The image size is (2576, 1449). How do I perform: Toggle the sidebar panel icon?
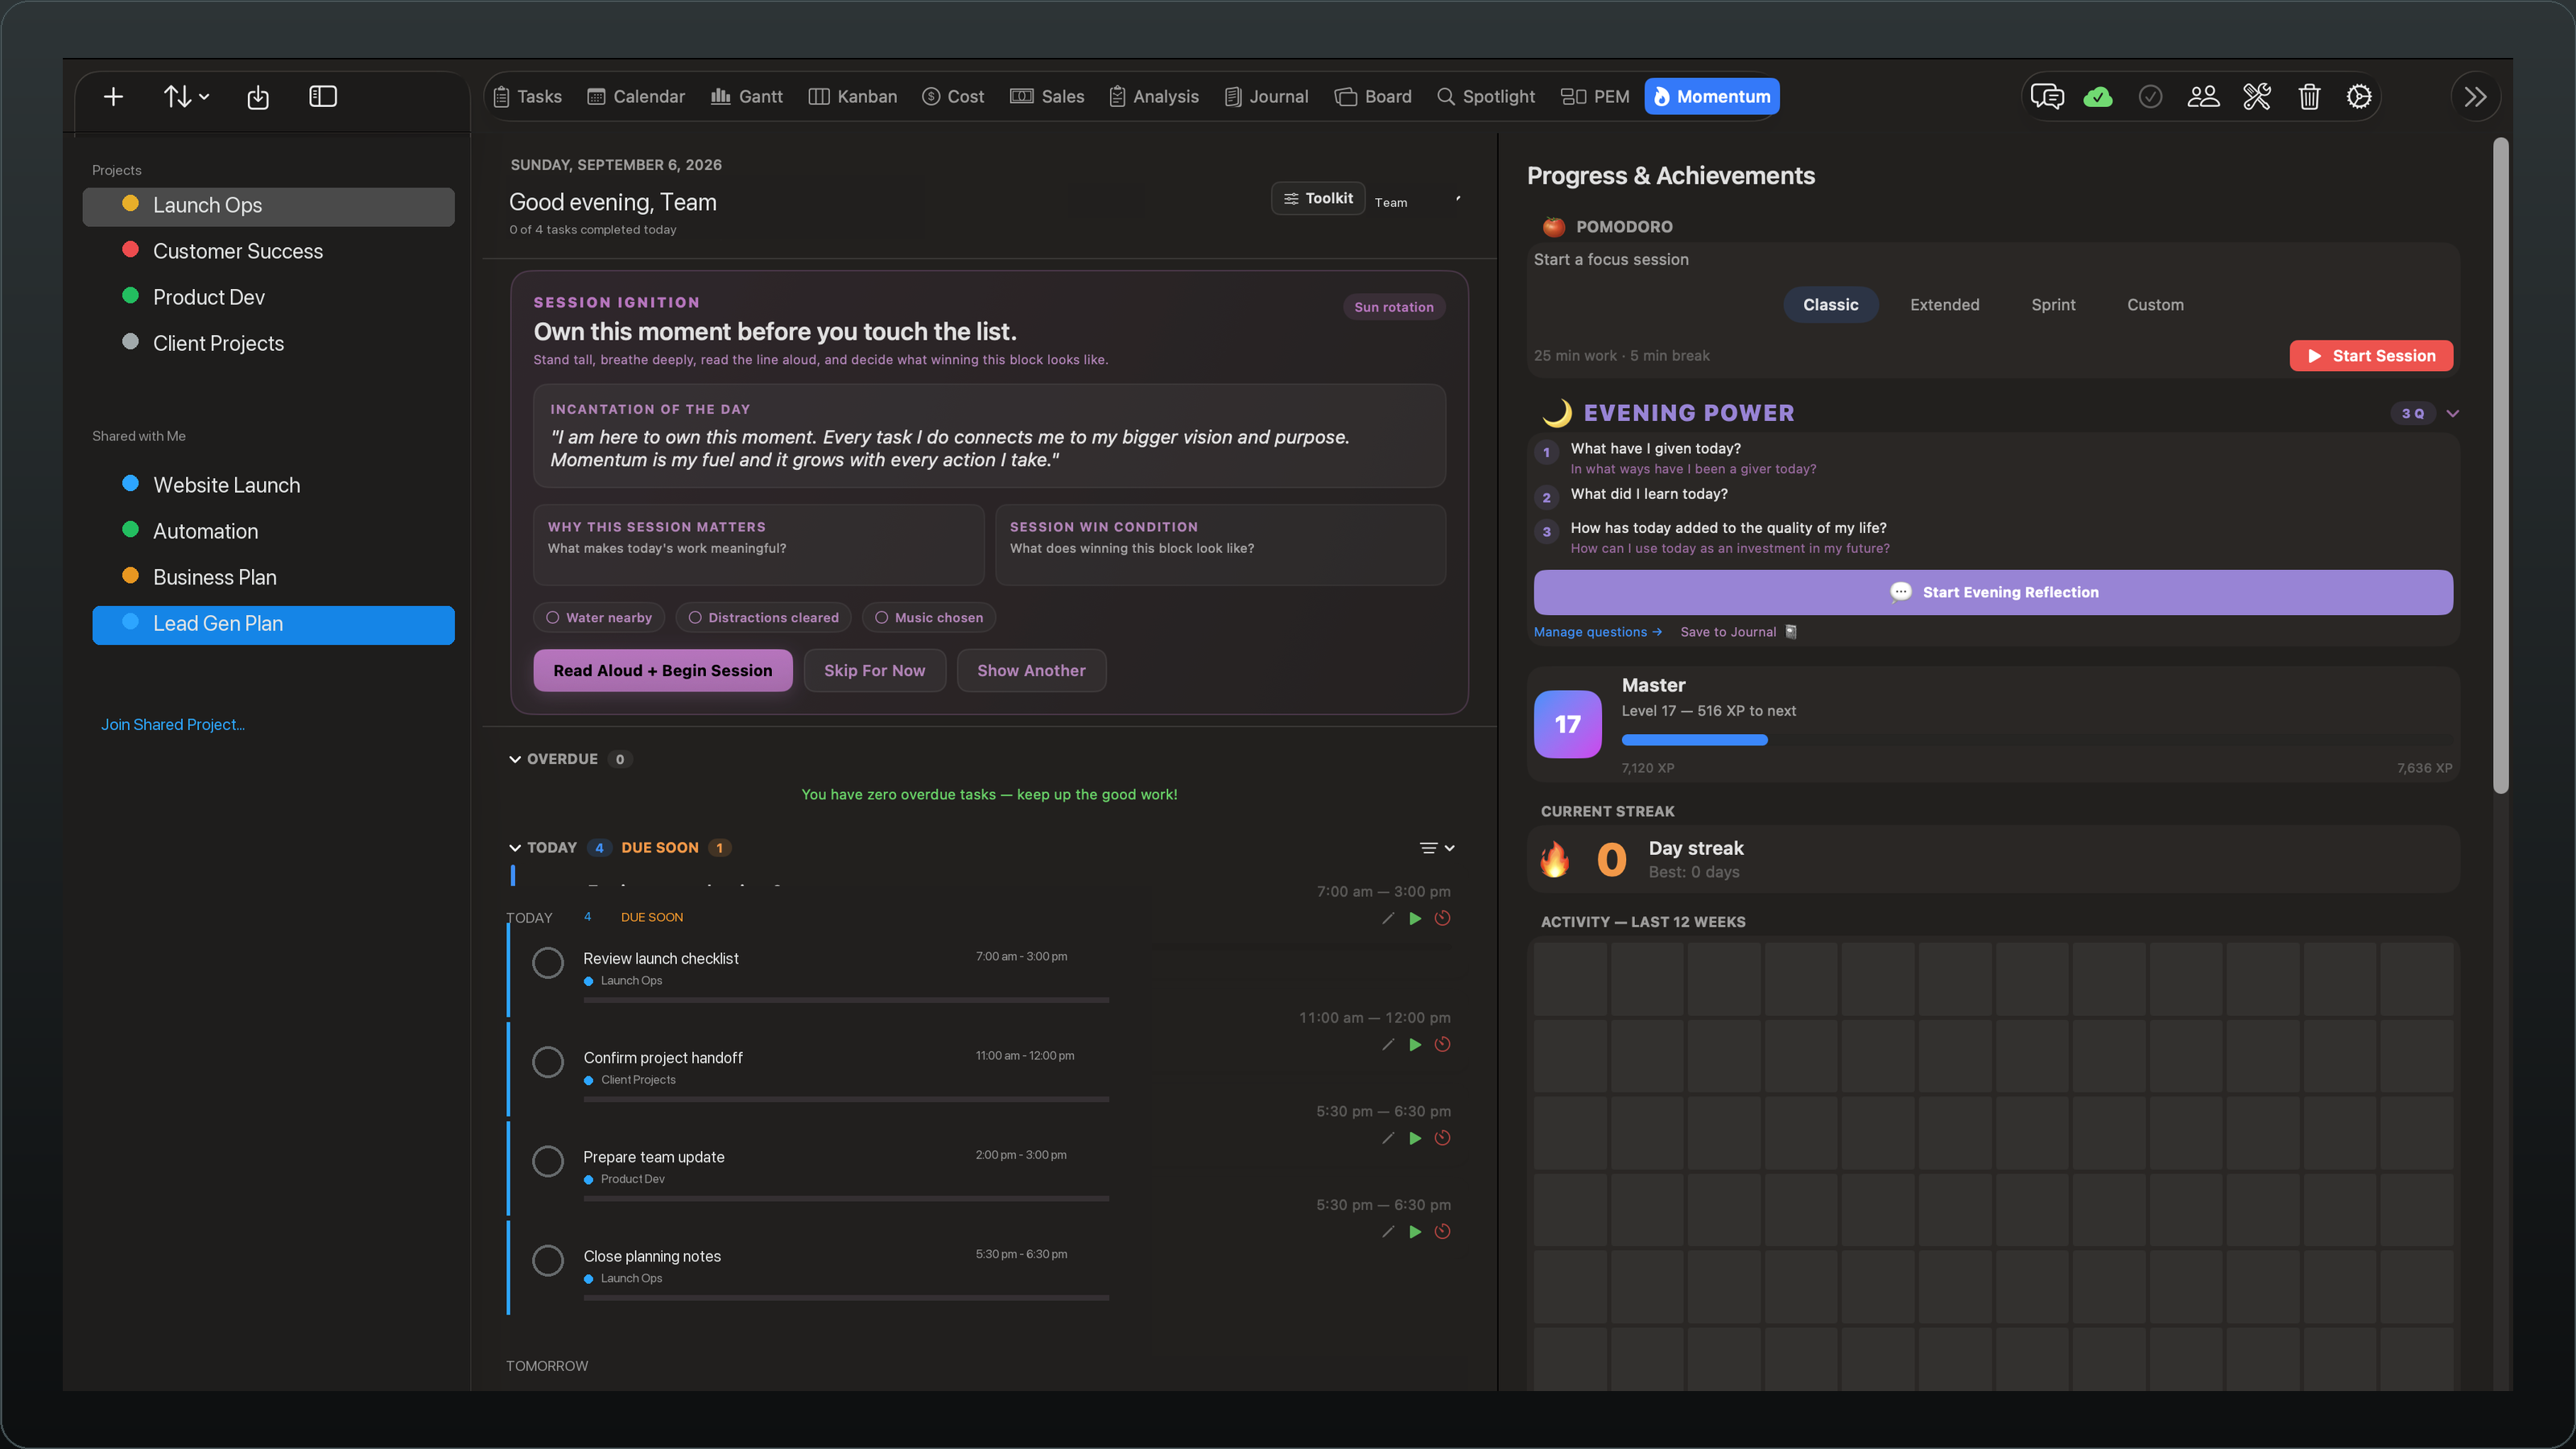[x=322, y=97]
